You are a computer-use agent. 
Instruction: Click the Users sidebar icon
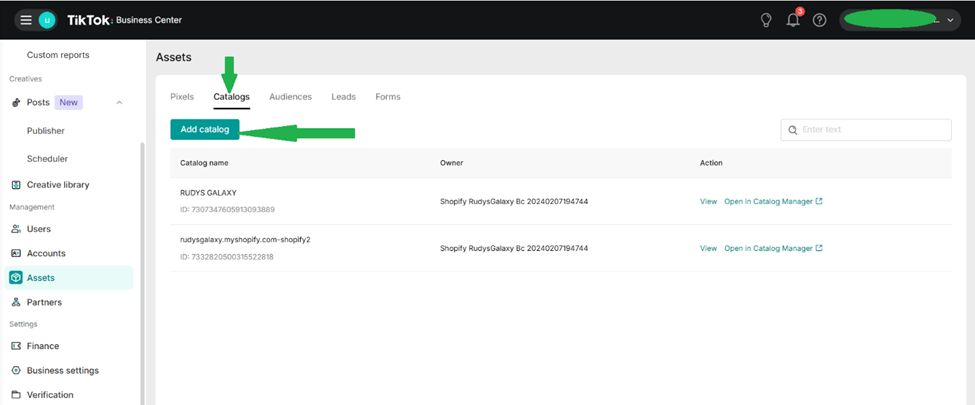[16, 229]
